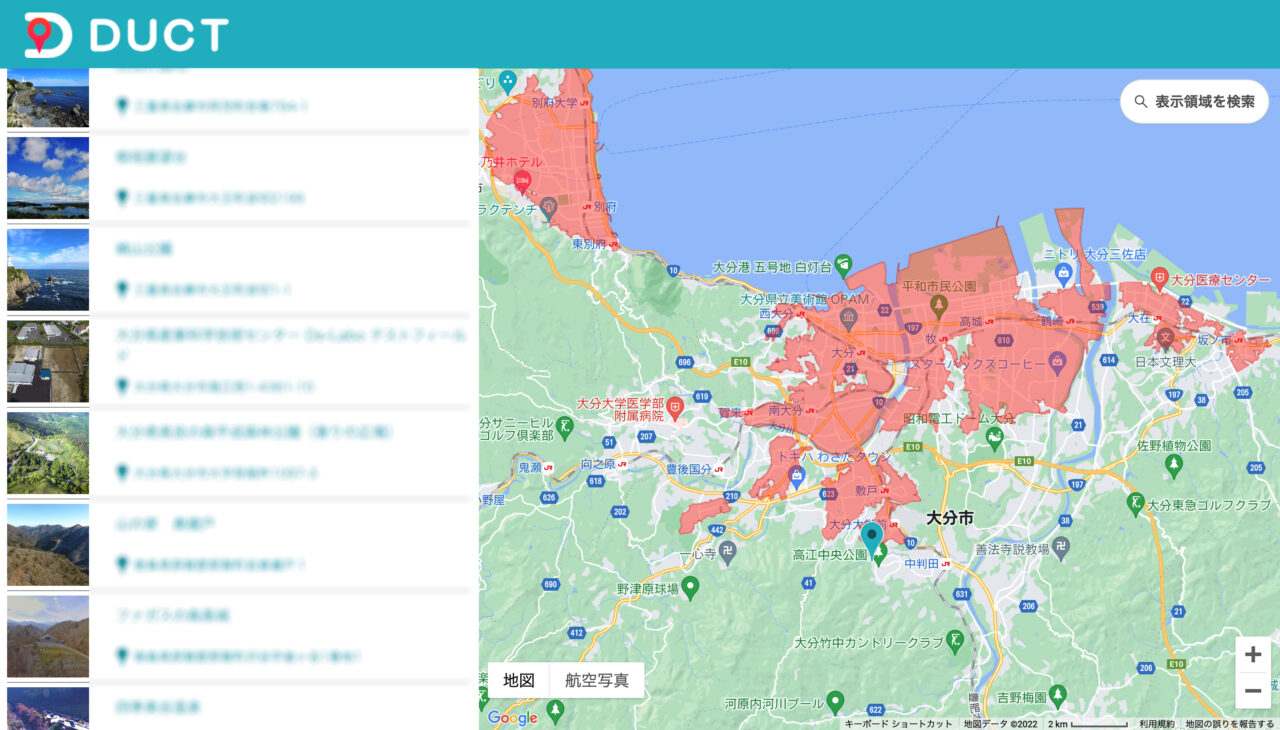Open the 利用規約 terms link
The width and height of the screenshot is (1280, 730).
coord(1156,723)
